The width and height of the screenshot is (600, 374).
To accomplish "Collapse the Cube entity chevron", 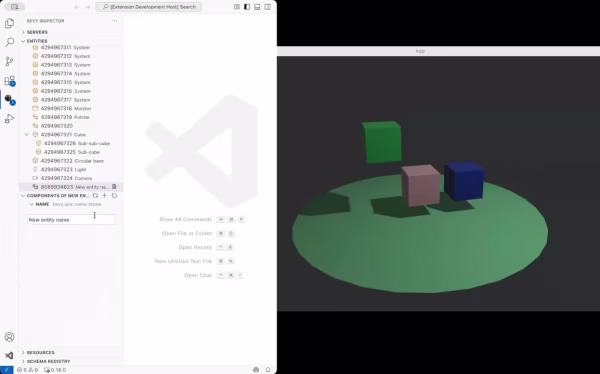I will coord(26,135).
